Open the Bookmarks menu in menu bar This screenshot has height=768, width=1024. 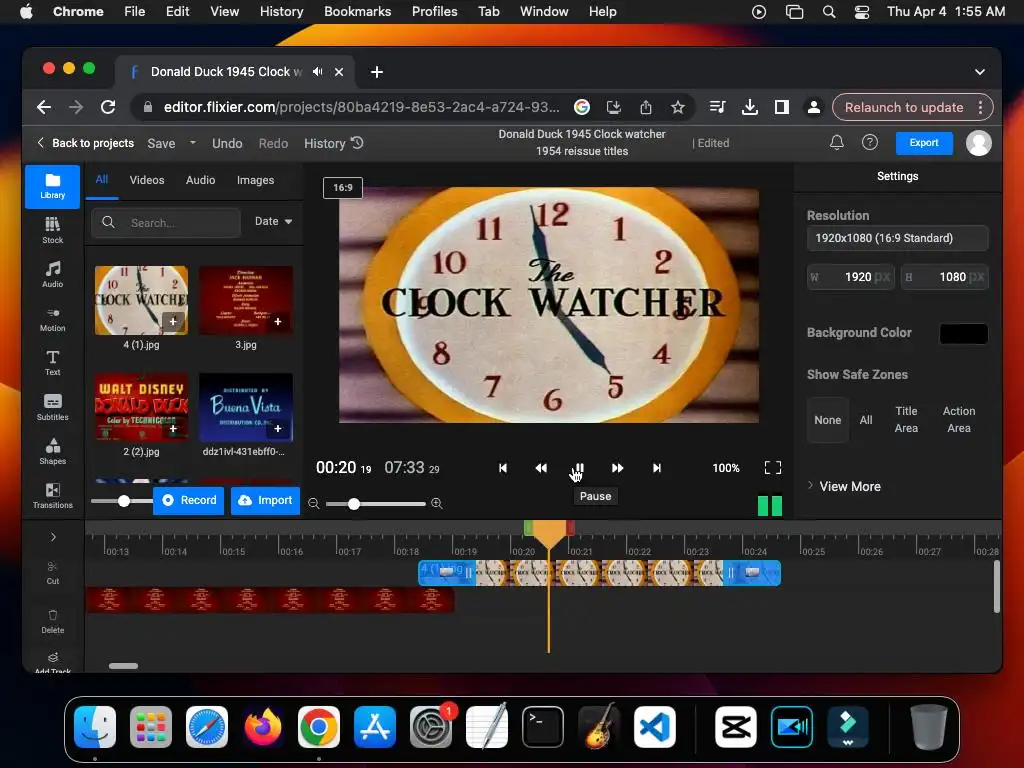(x=357, y=12)
